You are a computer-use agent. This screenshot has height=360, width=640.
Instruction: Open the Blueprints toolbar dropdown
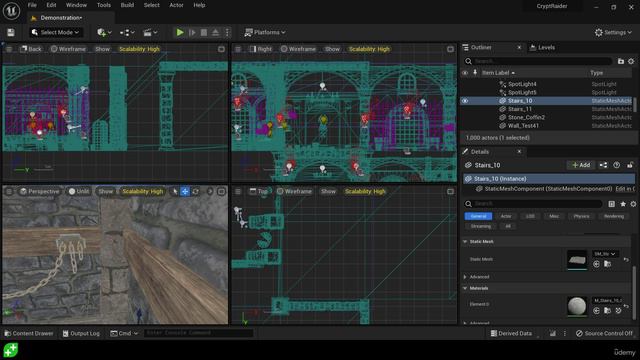point(127,32)
